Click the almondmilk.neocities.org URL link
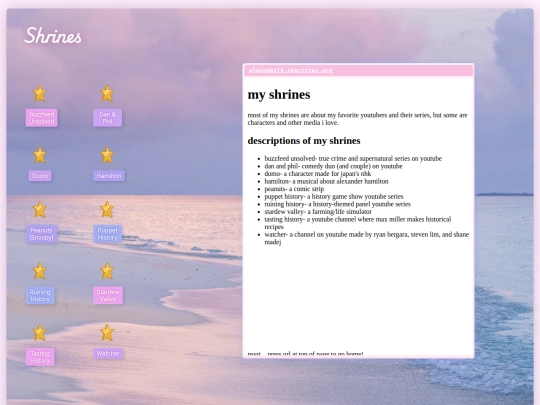The width and height of the screenshot is (540, 405). [x=291, y=70]
